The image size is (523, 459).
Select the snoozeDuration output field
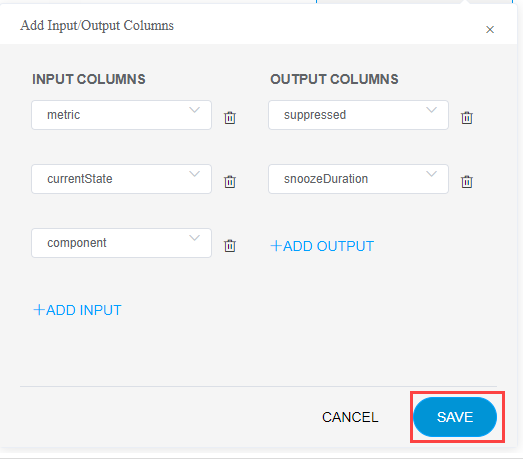click(358, 179)
